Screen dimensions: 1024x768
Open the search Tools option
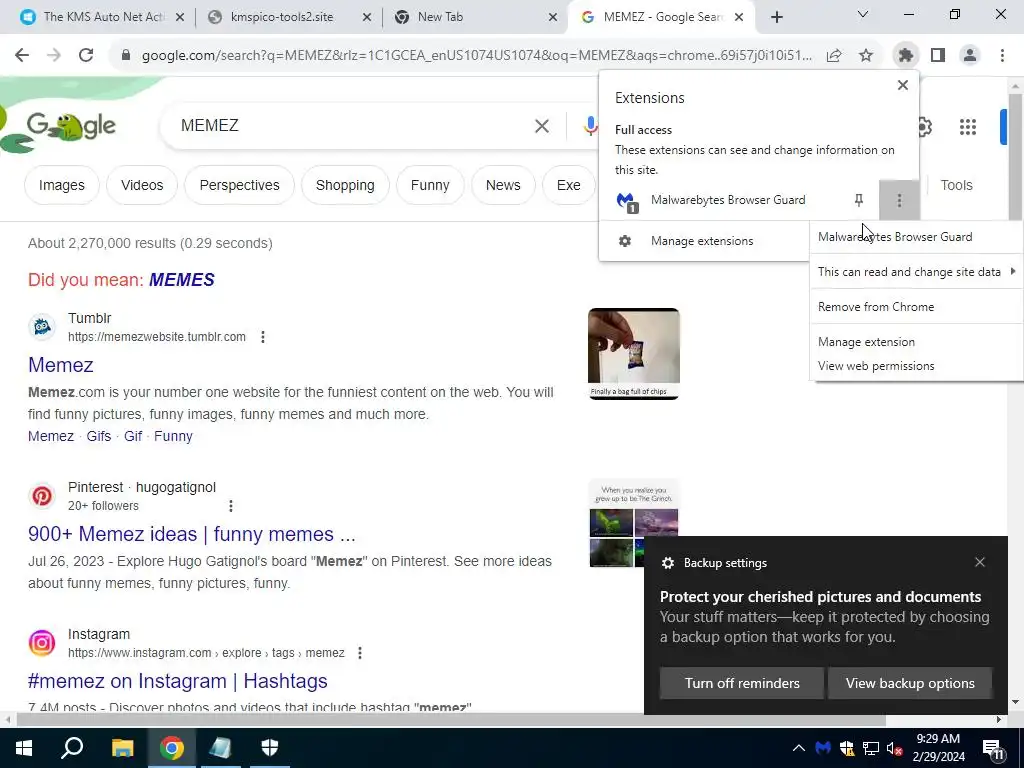[956, 185]
